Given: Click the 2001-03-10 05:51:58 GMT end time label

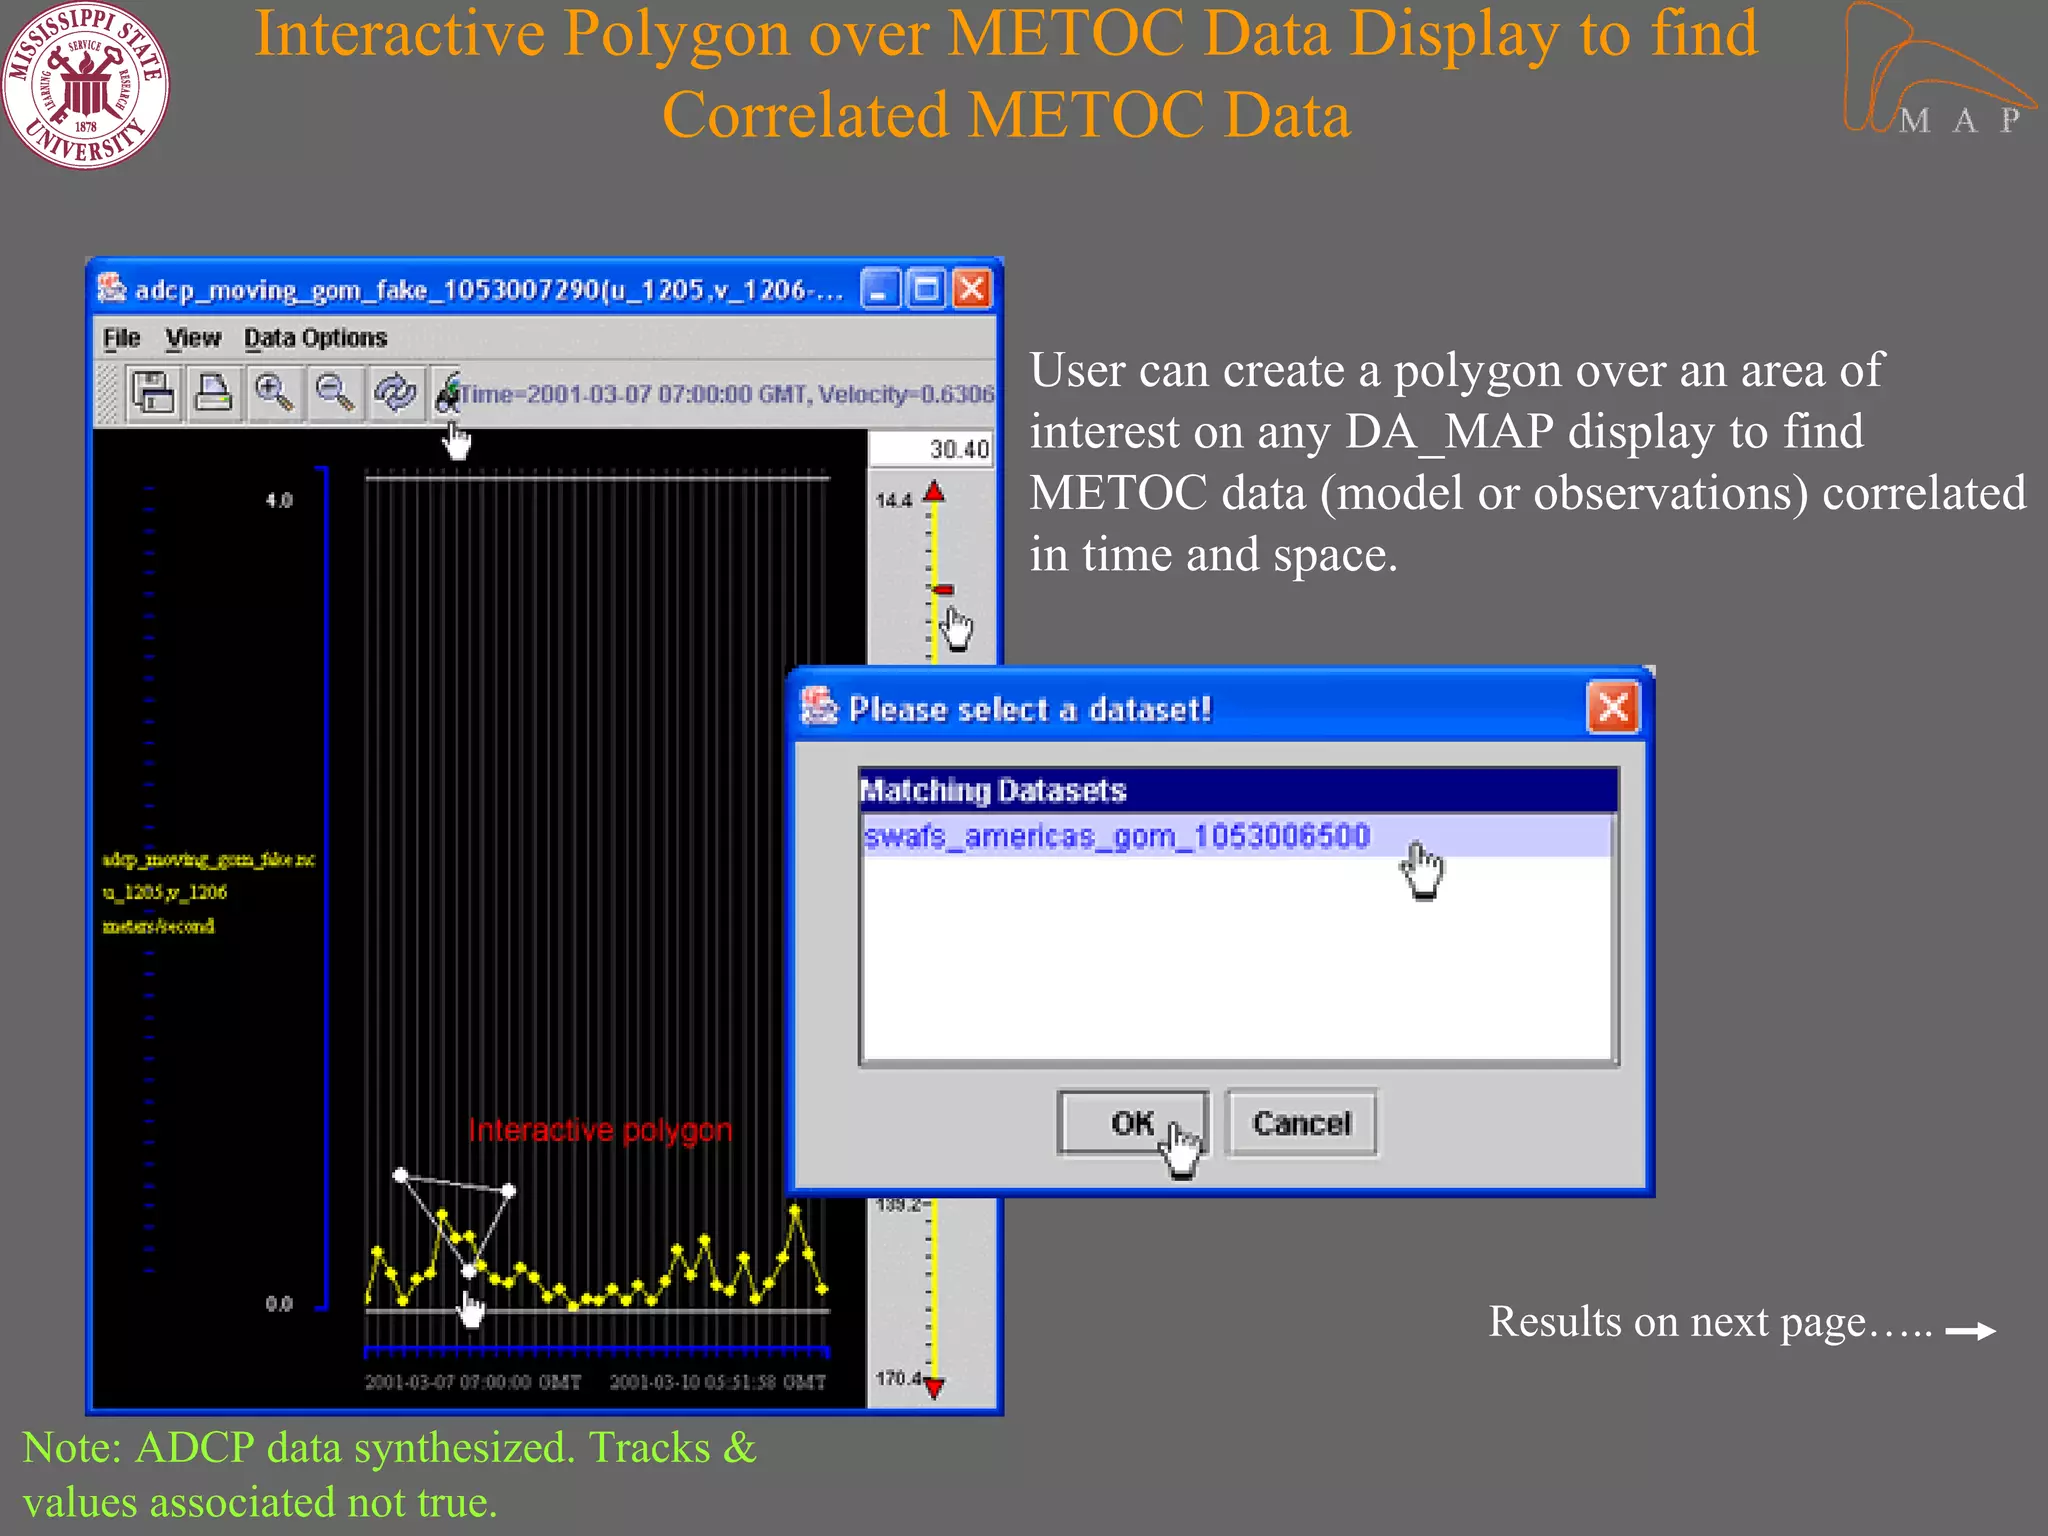Looking at the screenshot, I should coord(718,1382).
